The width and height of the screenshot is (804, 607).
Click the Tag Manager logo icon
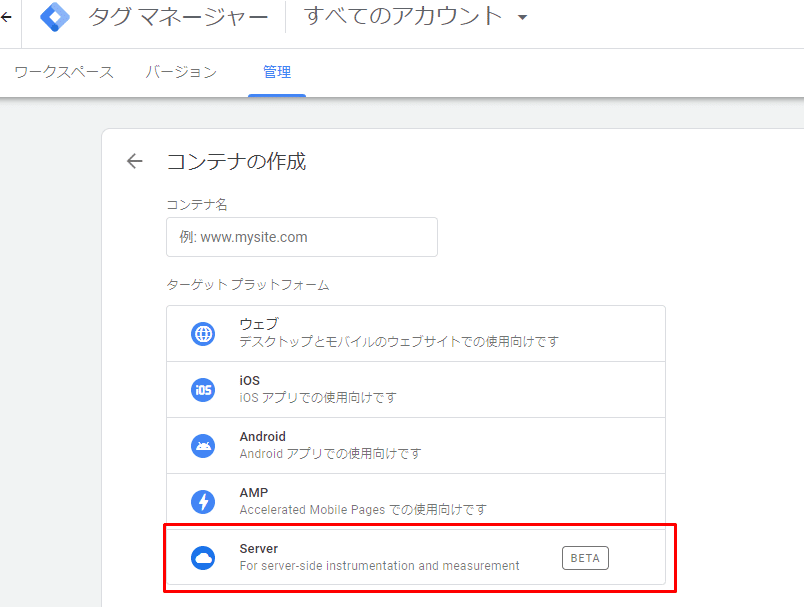pyautogui.click(x=55, y=17)
